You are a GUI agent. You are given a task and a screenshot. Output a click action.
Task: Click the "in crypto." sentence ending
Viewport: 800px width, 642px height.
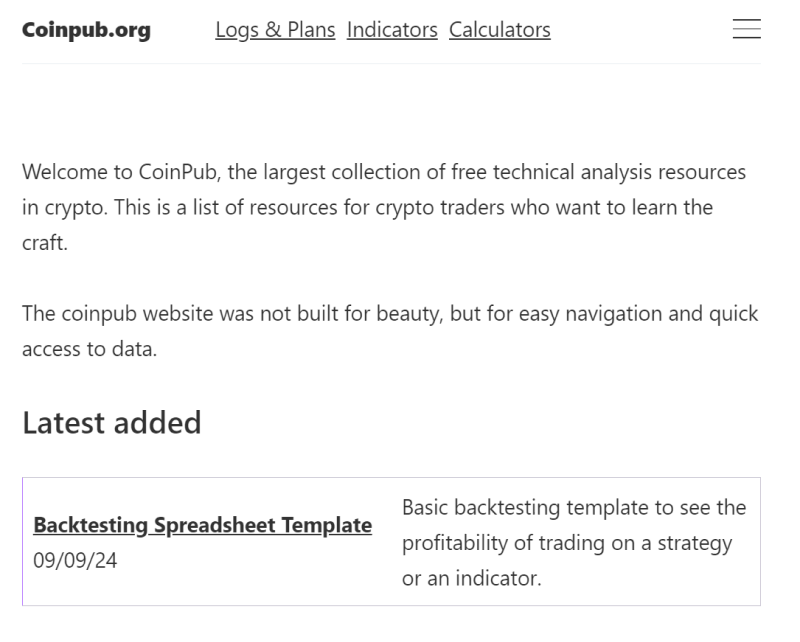click(x=60, y=208)
